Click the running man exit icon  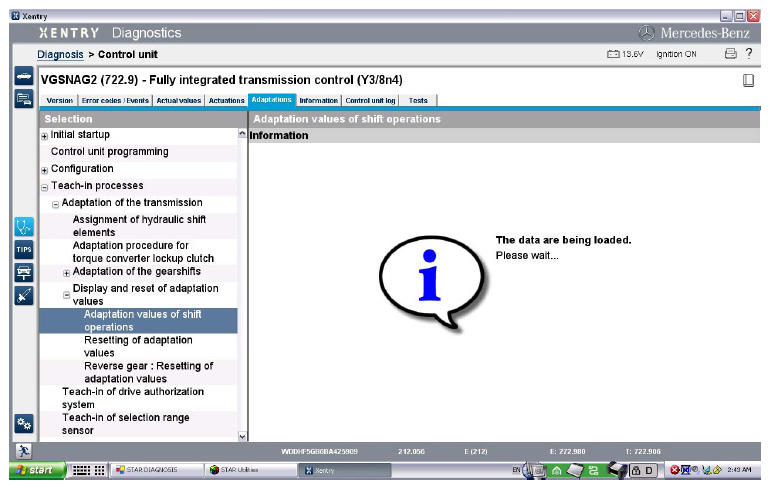[x=22, y=452]
